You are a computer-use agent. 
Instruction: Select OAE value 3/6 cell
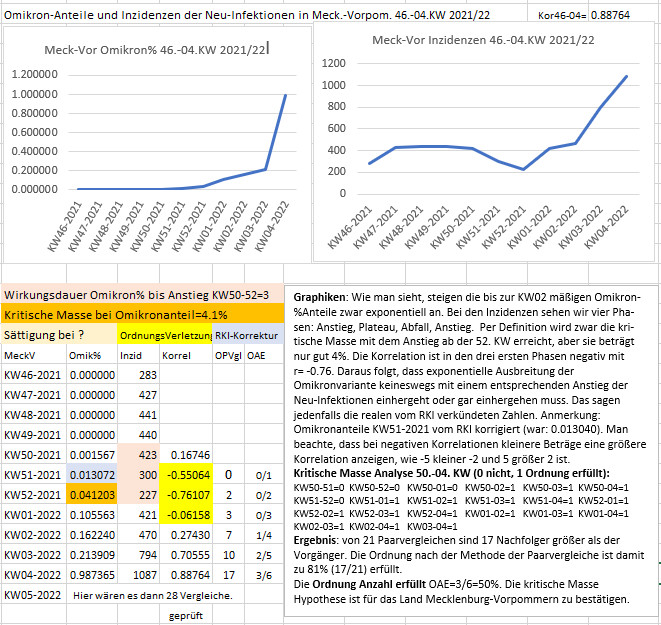tap(264, 575)
